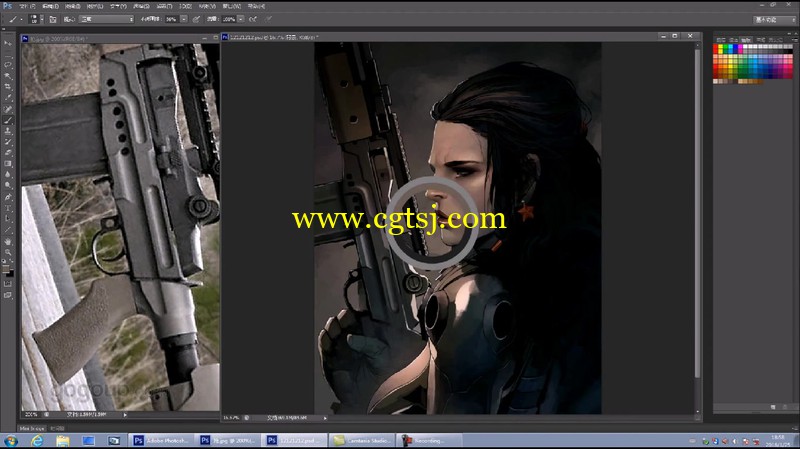Viewport: 800px width, 449px height.
Task: Select the Gradient tool
Action: coord(8,164)
